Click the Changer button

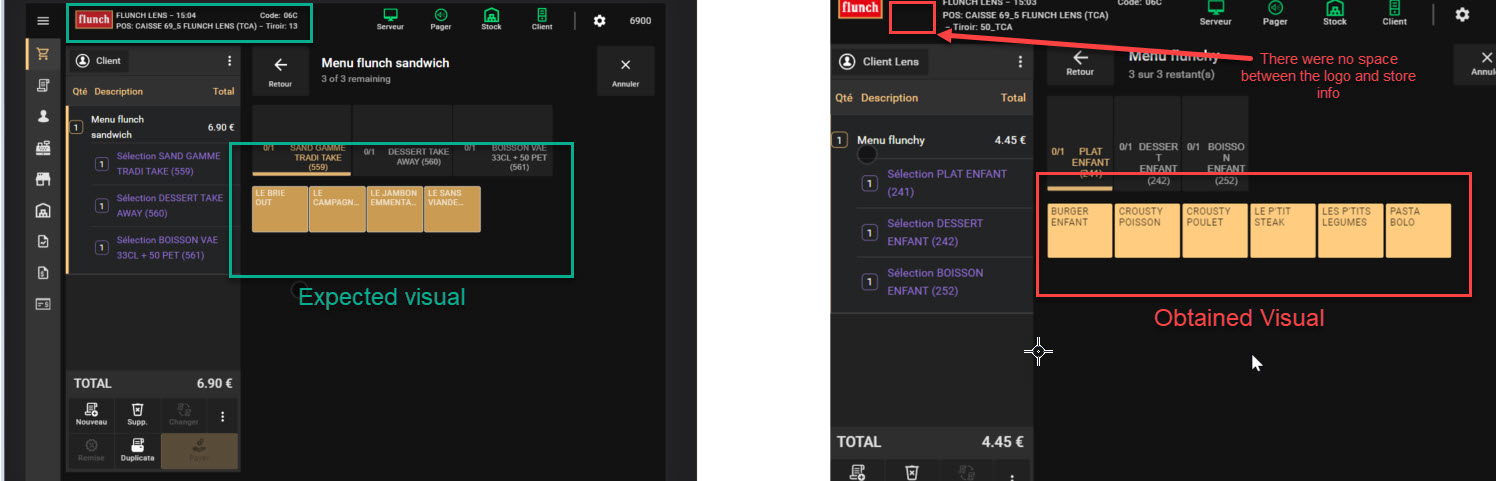click(x=183, y=414)
